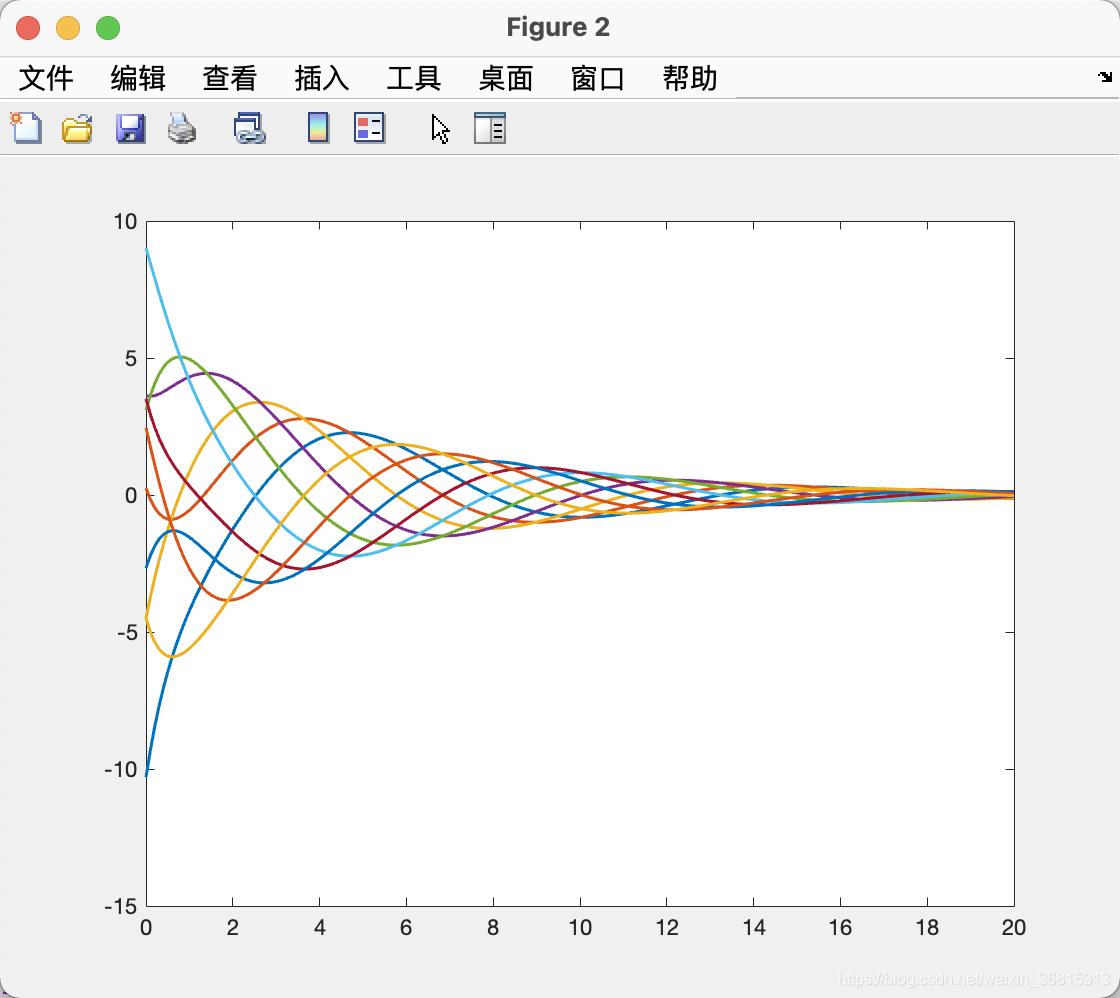
Task: Open the 文件 menu
Action: 47,79
